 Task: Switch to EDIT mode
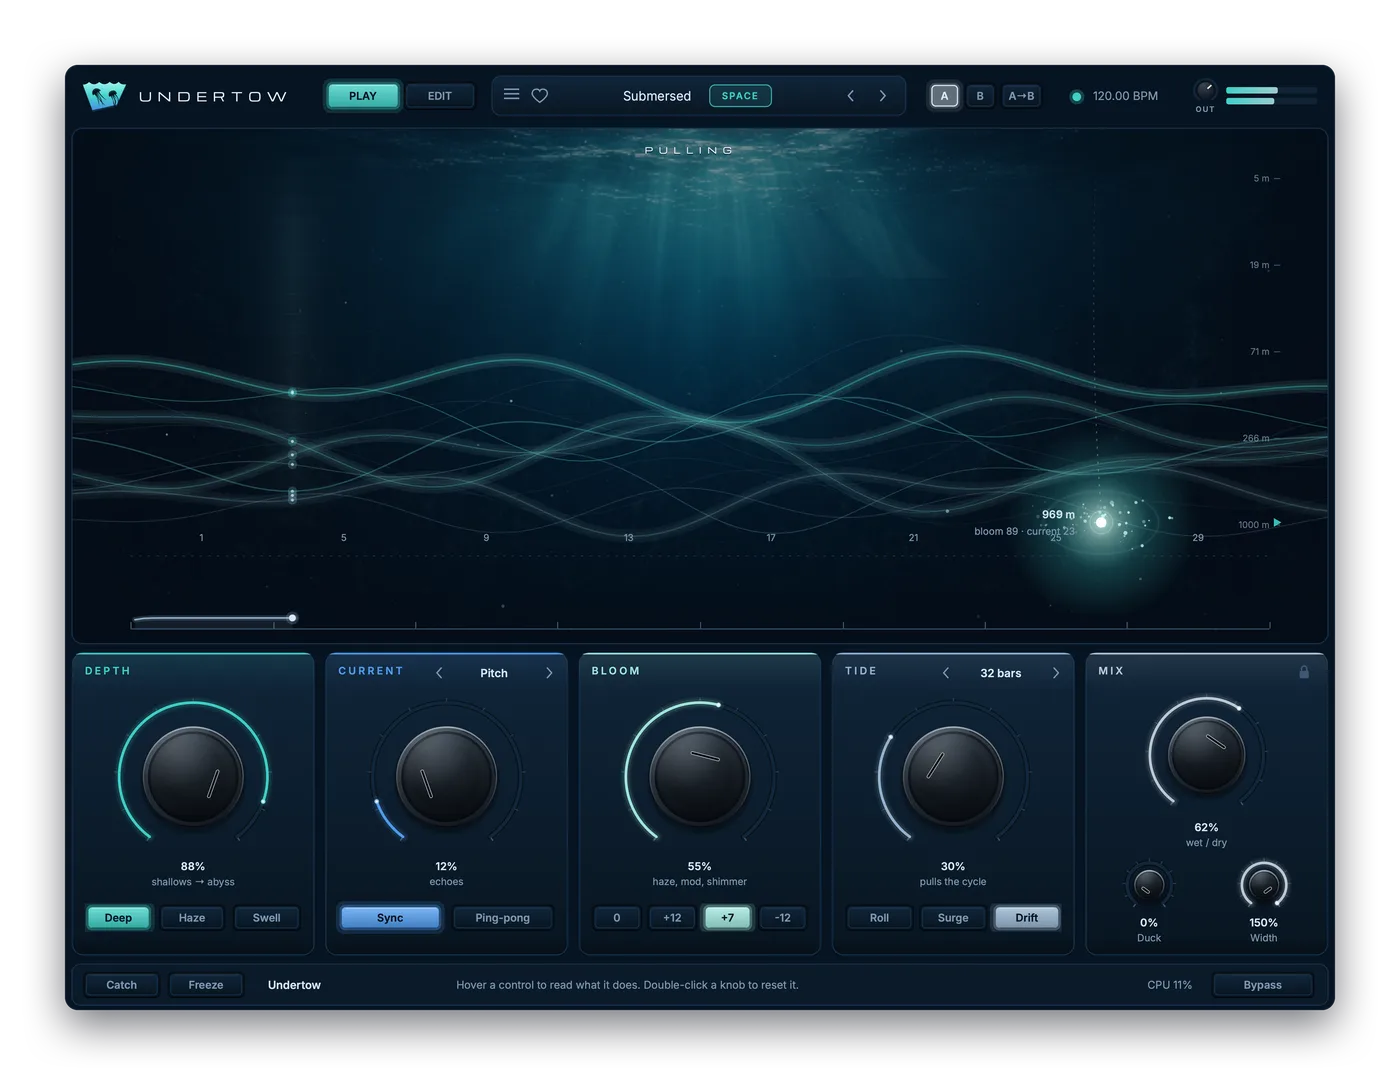pos(440,96)
